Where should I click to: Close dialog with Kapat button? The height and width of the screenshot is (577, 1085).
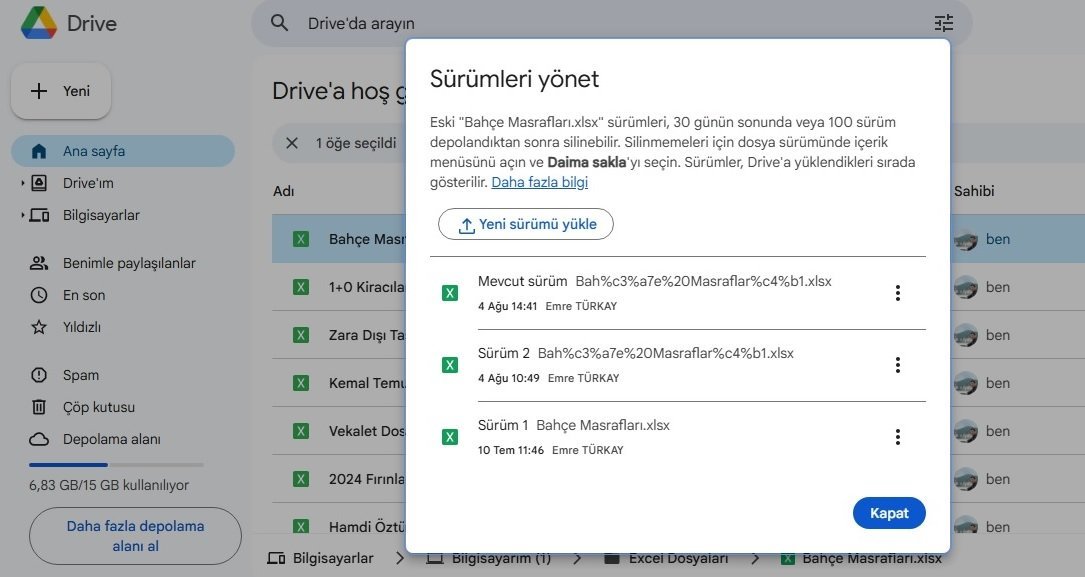[x=889, y=513]
